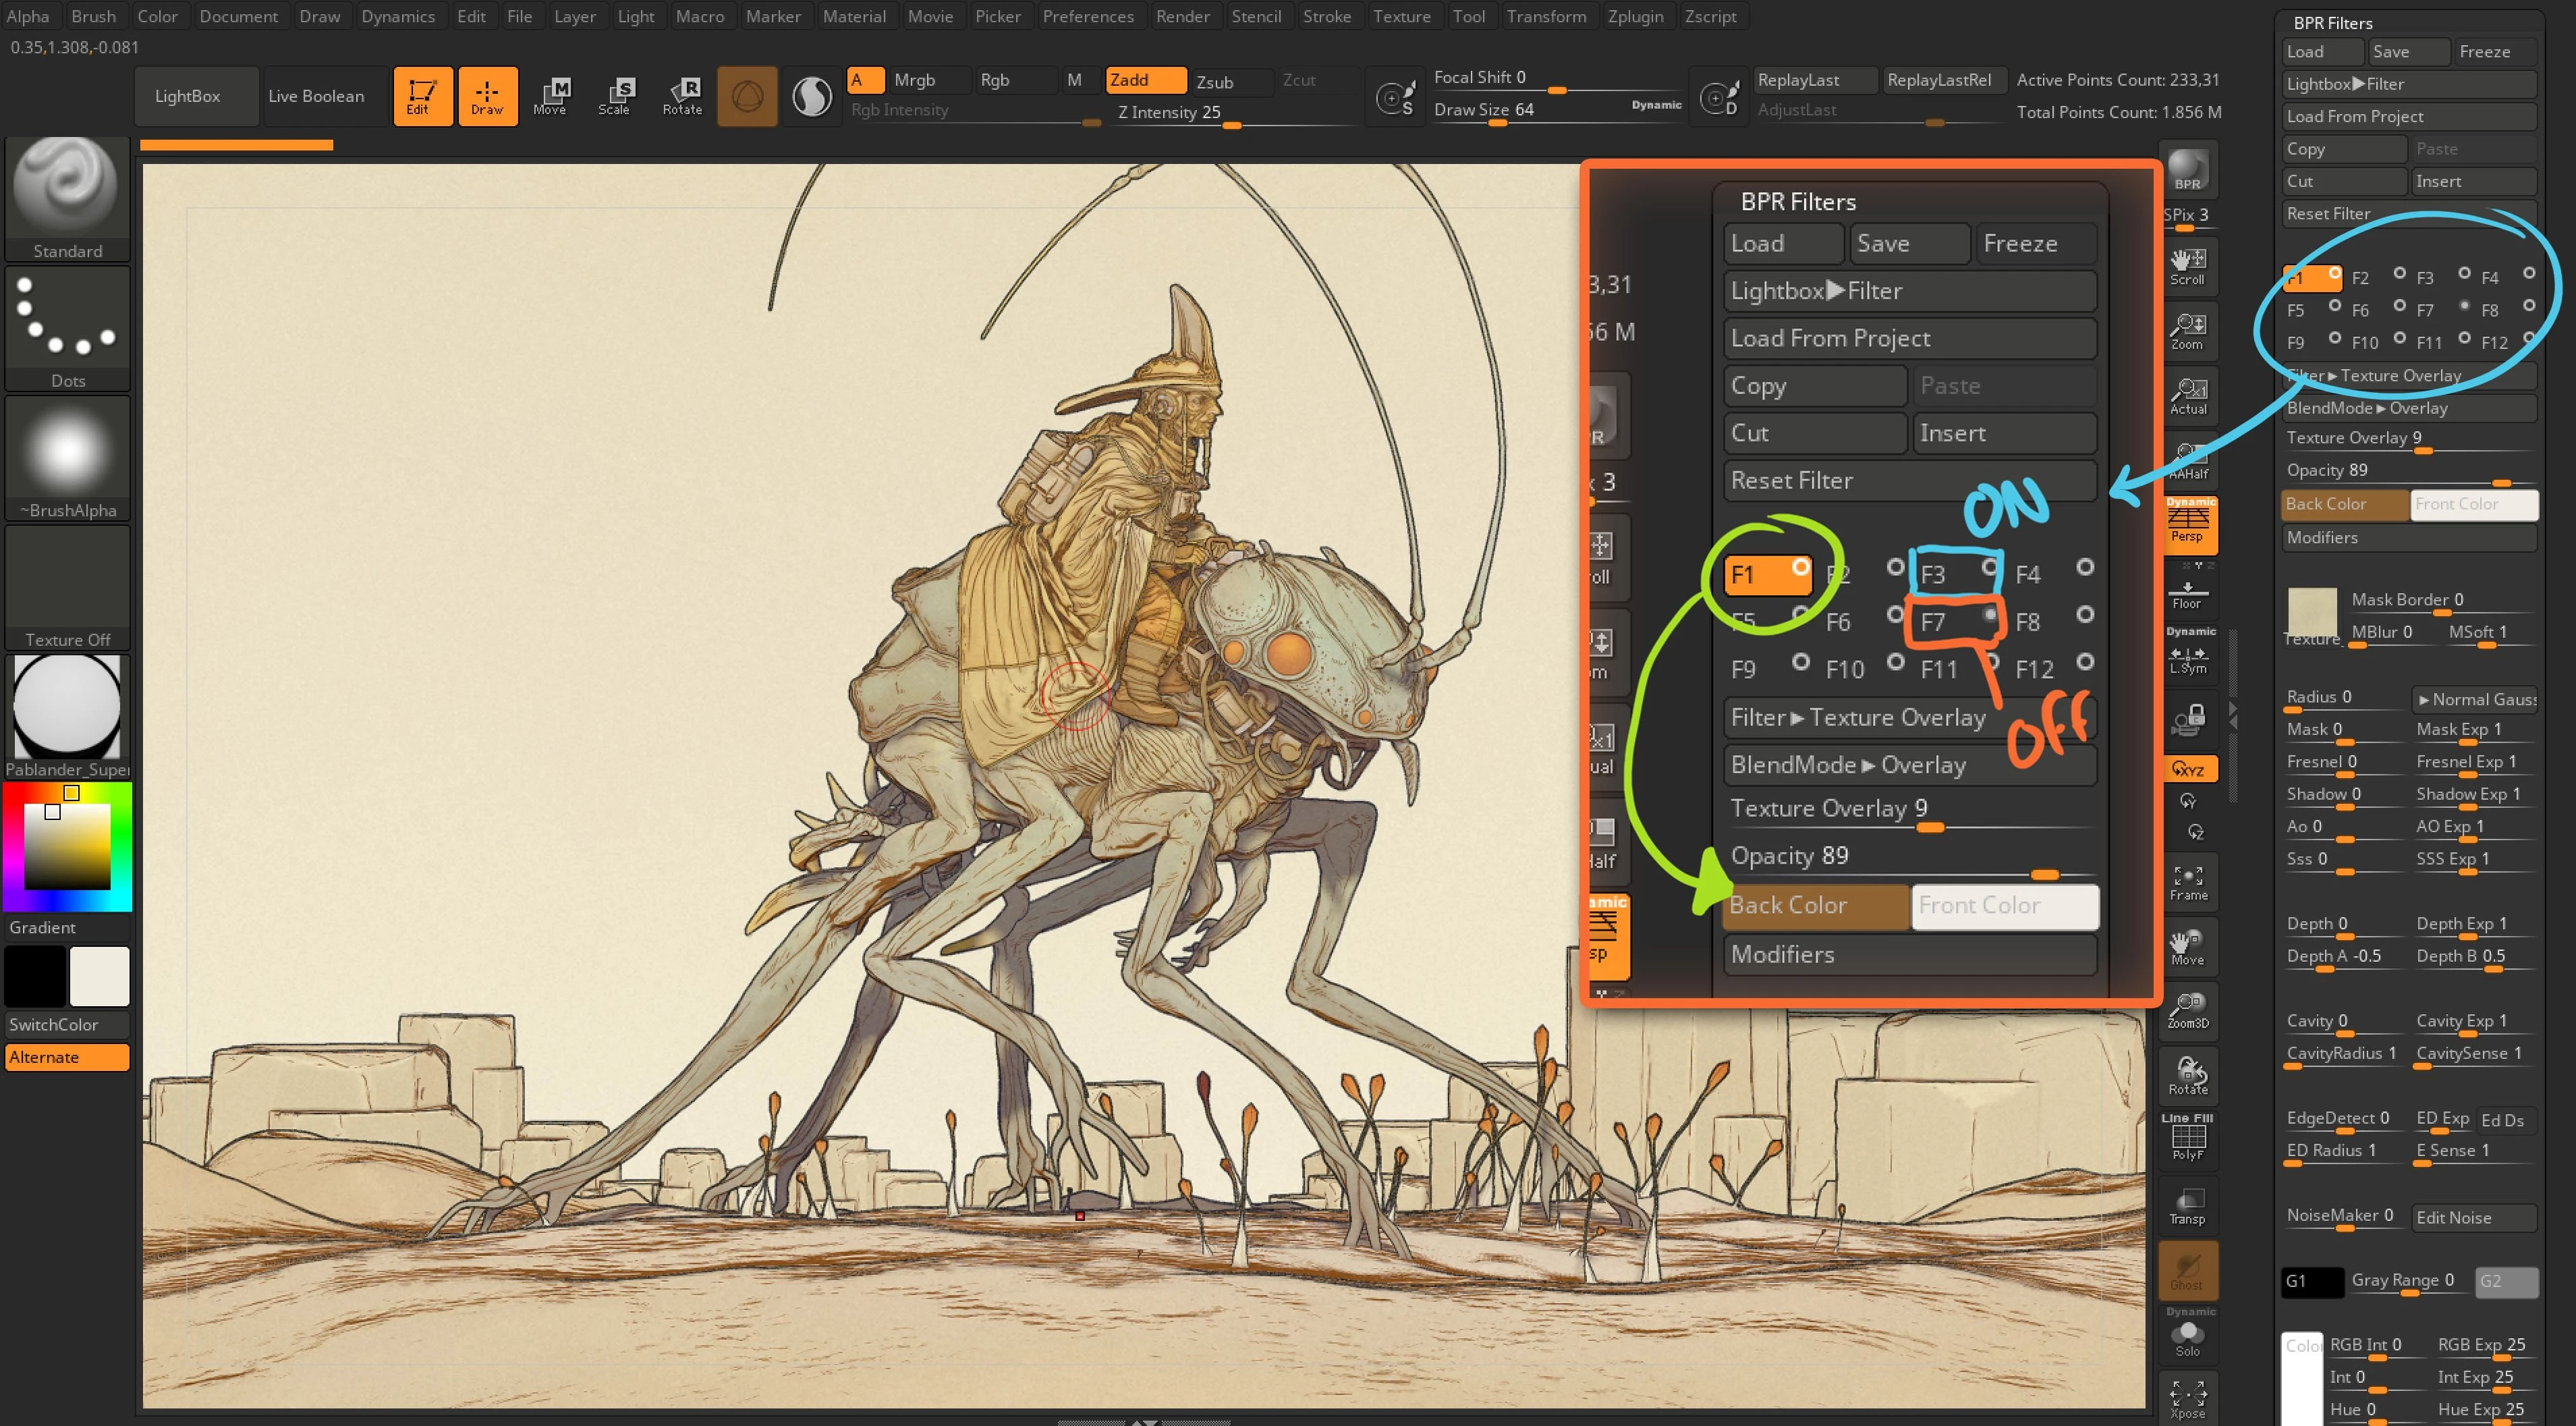Click the Actual size icon
Screen dimensions: 2576x1426
point(2188,396)
